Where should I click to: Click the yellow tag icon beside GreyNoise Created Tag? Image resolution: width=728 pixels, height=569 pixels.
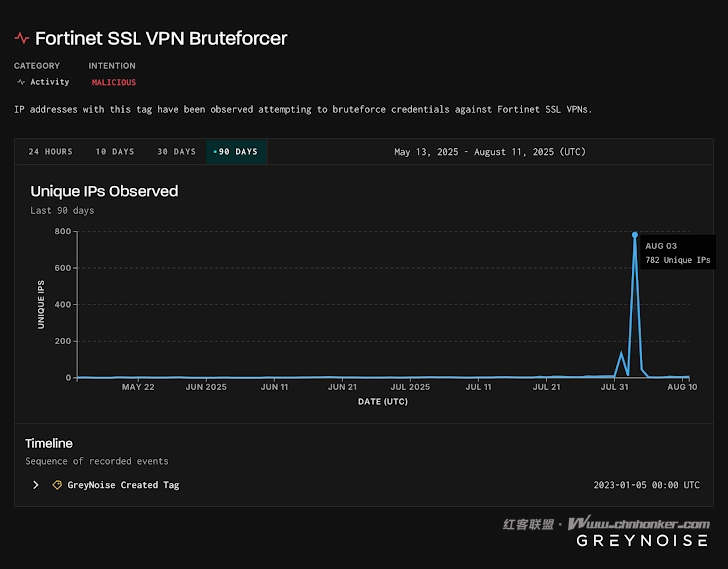tap(57, 485)
